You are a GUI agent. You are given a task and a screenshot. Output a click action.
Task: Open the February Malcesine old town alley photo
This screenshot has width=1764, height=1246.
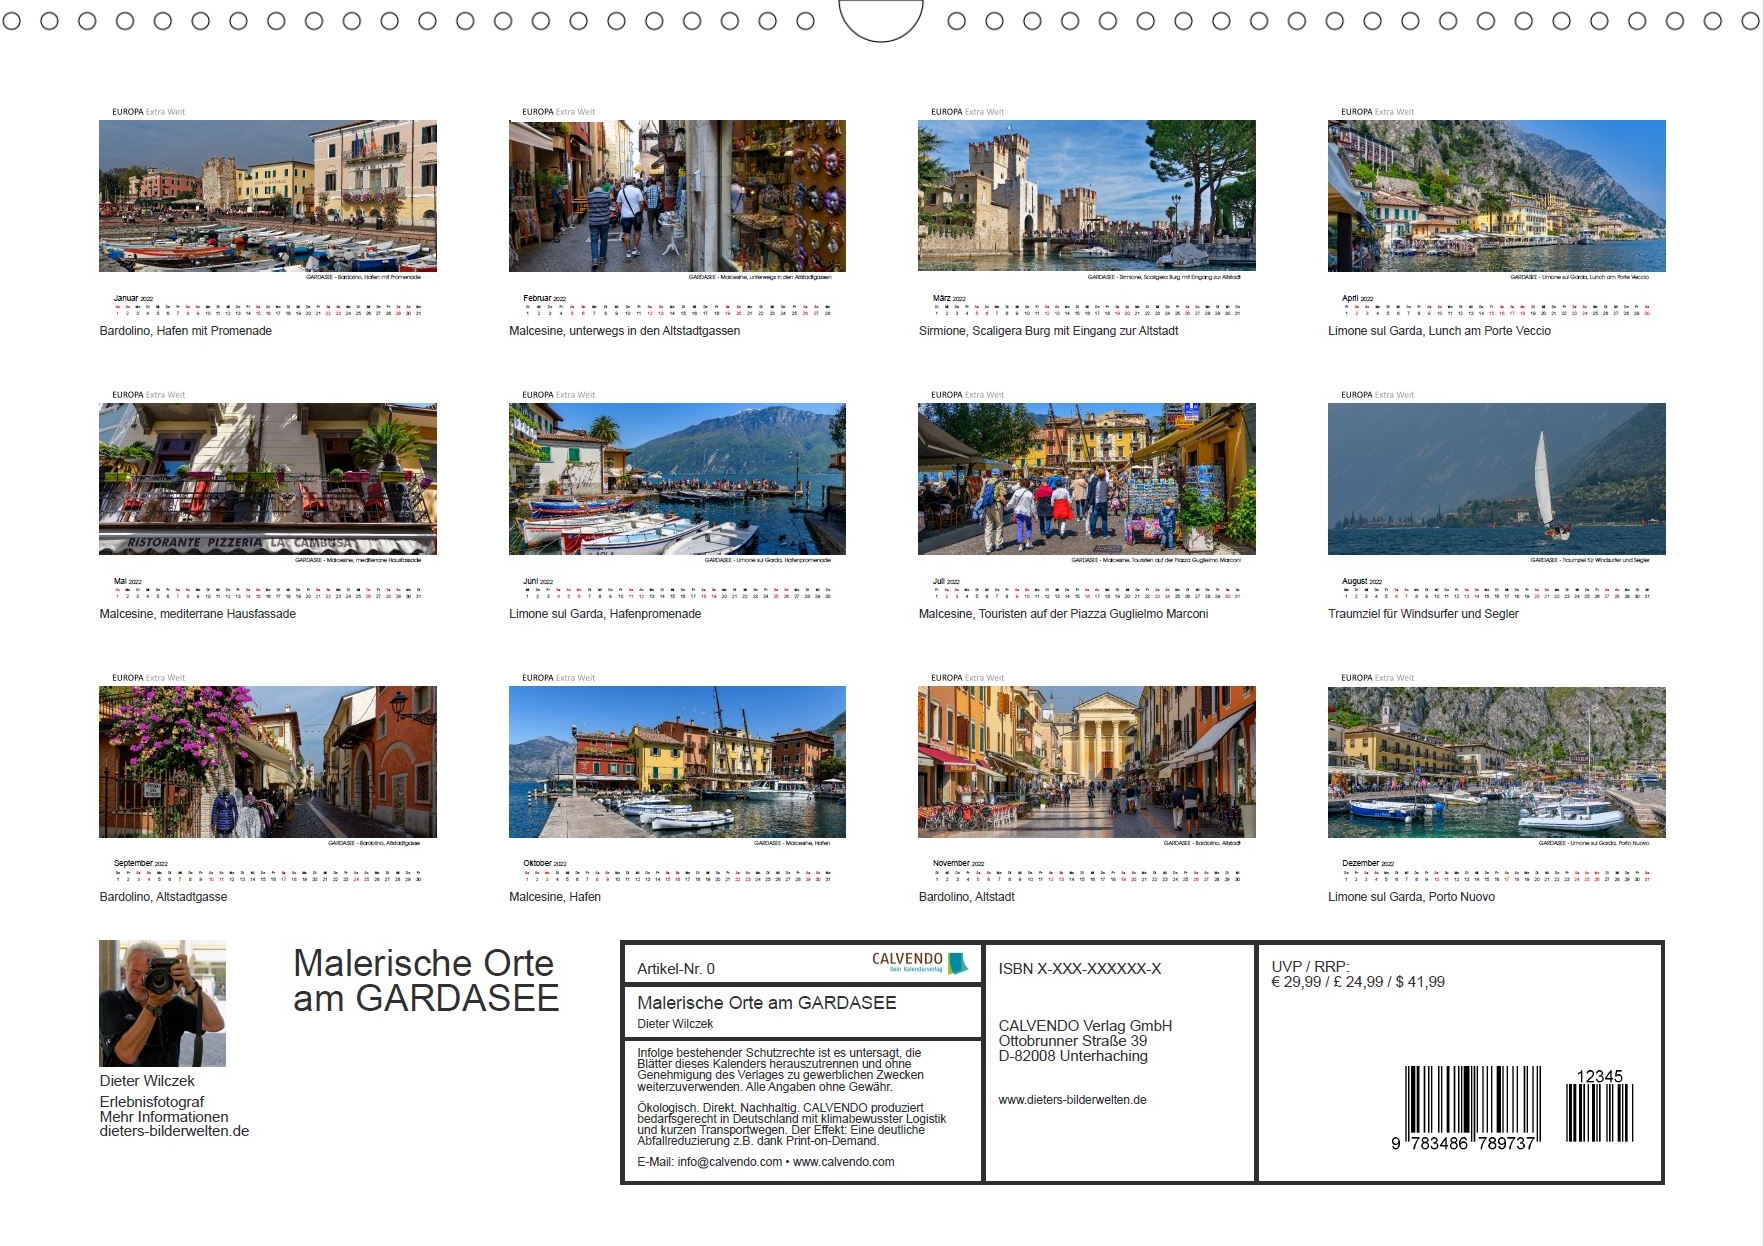coord(677,196)
